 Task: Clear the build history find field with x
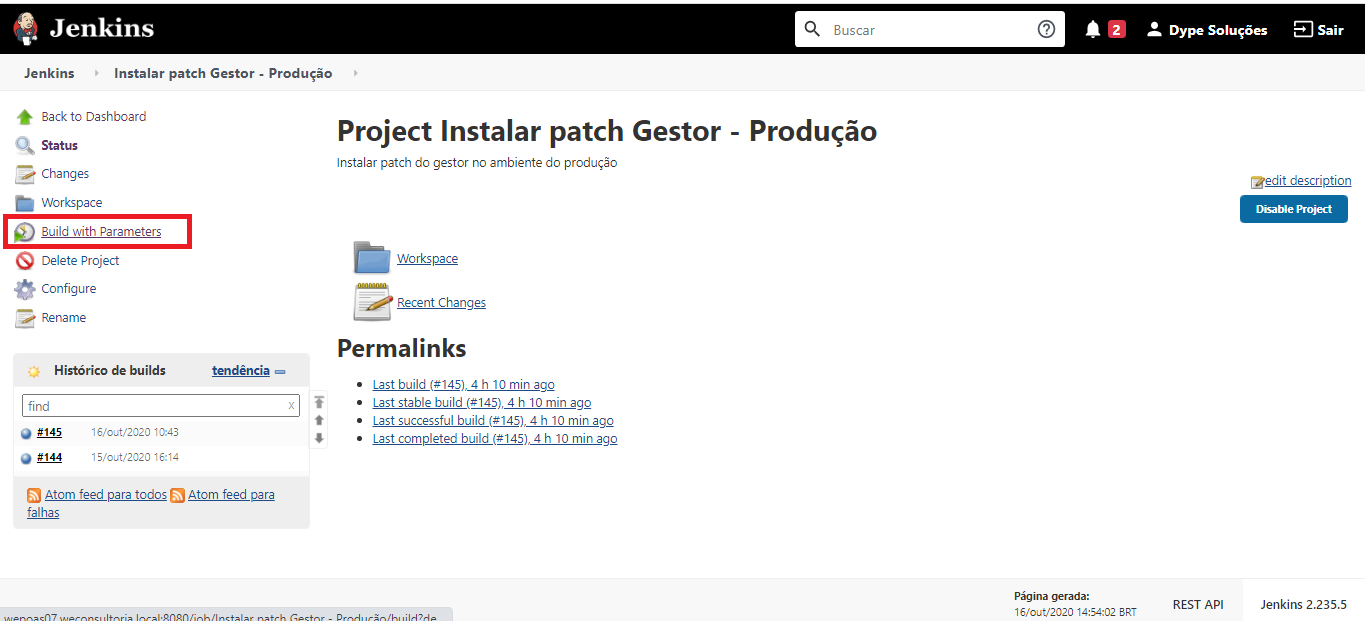291,406
